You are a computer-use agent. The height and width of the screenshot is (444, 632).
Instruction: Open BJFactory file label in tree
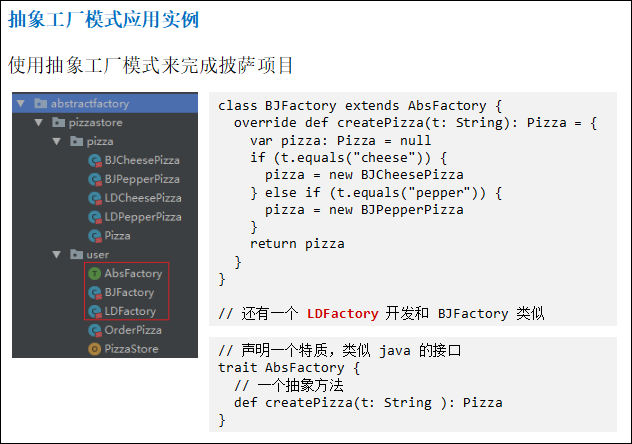click(129, 293)
